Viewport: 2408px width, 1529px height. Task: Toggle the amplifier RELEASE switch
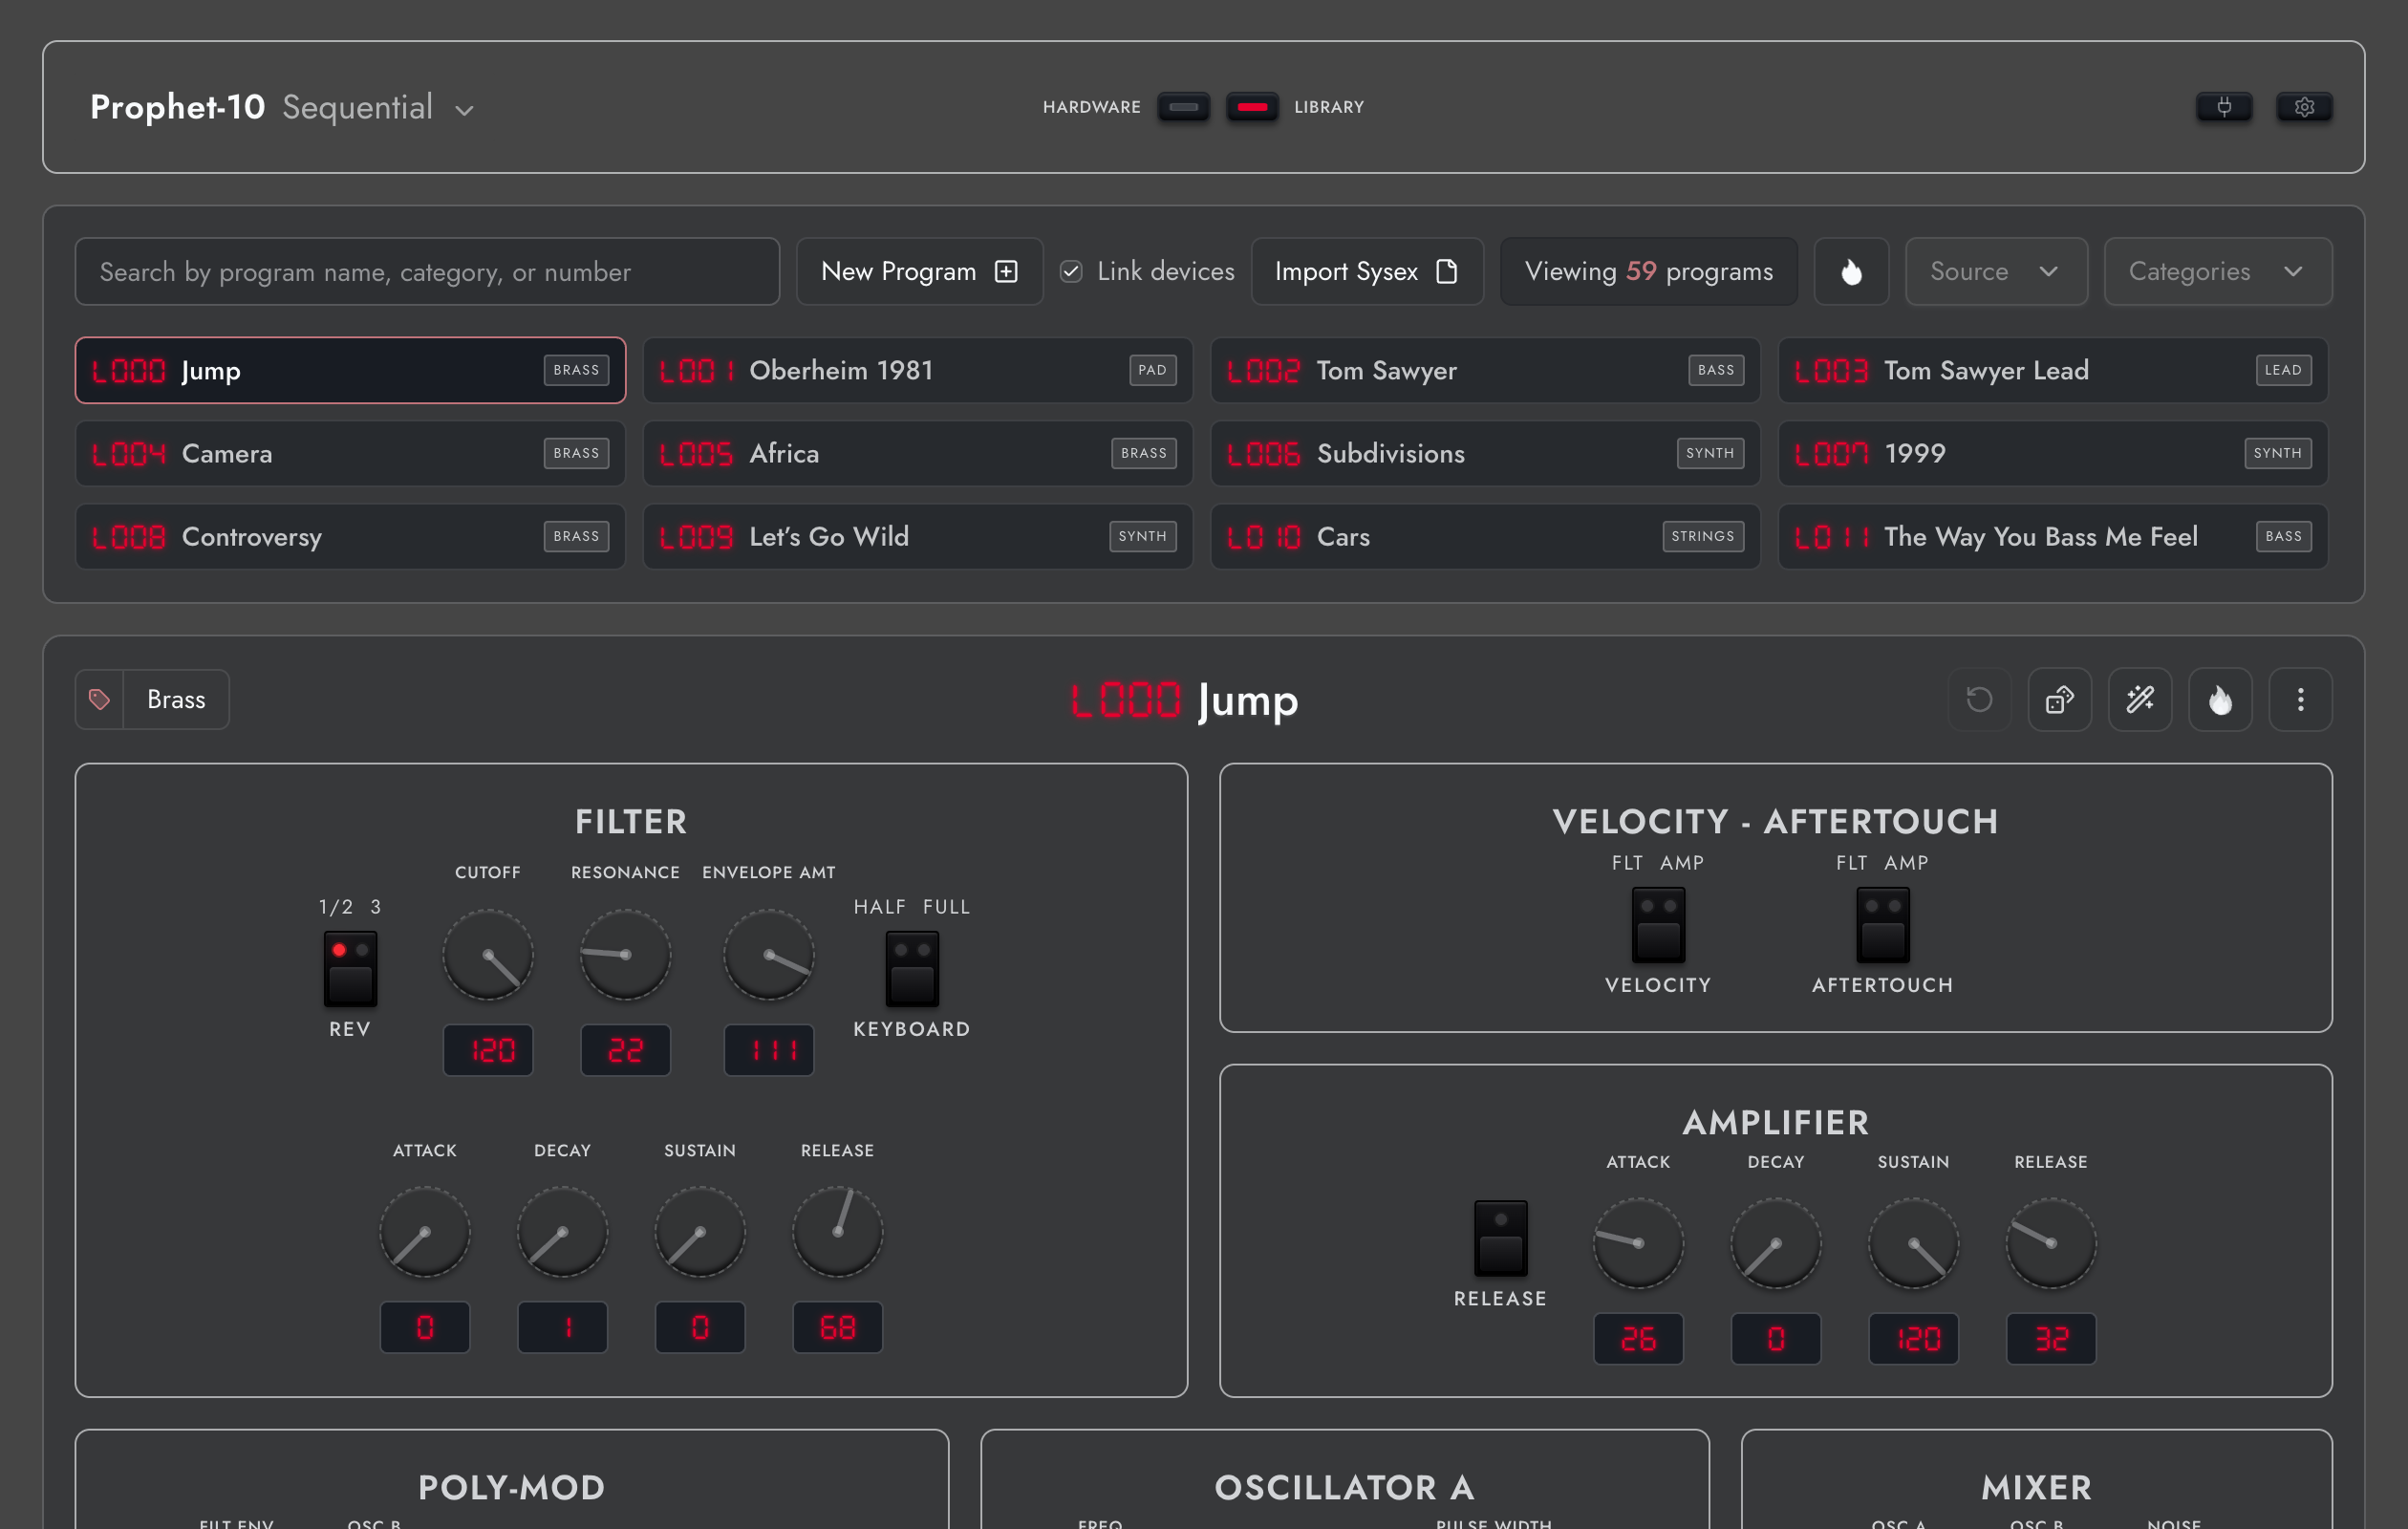1501,1238
